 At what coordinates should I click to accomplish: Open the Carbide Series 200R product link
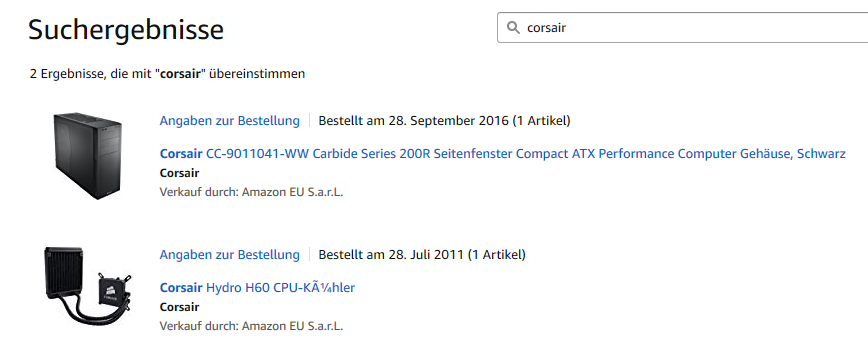[x=503, y=154]
